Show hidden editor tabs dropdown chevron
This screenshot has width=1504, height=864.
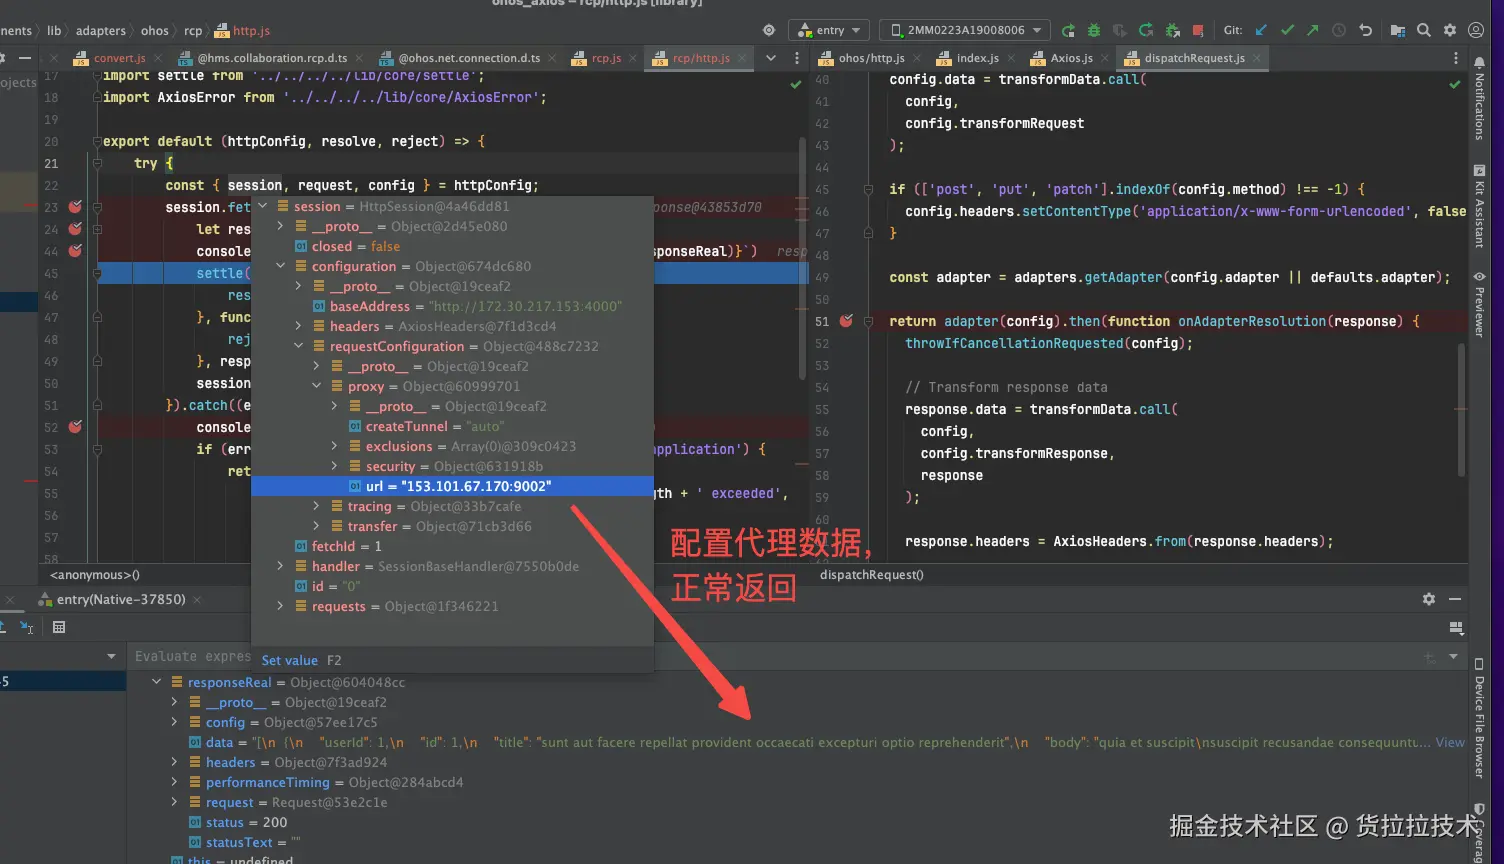pos(771,58)
